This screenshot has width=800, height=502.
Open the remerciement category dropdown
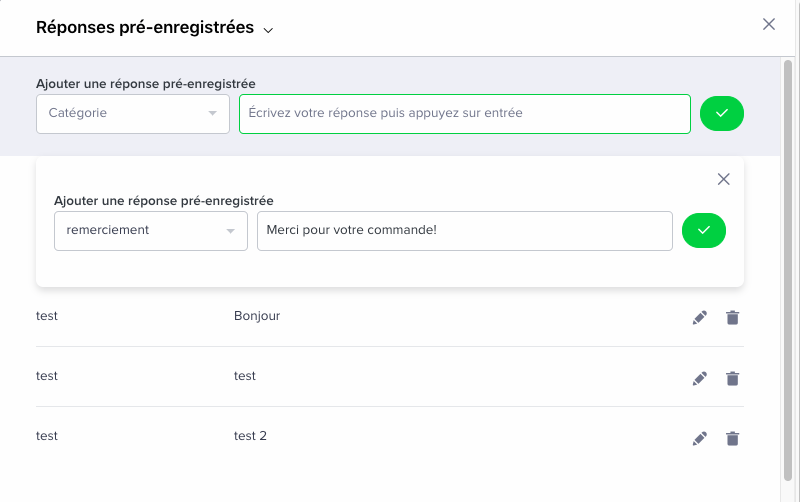coord(151,231)
